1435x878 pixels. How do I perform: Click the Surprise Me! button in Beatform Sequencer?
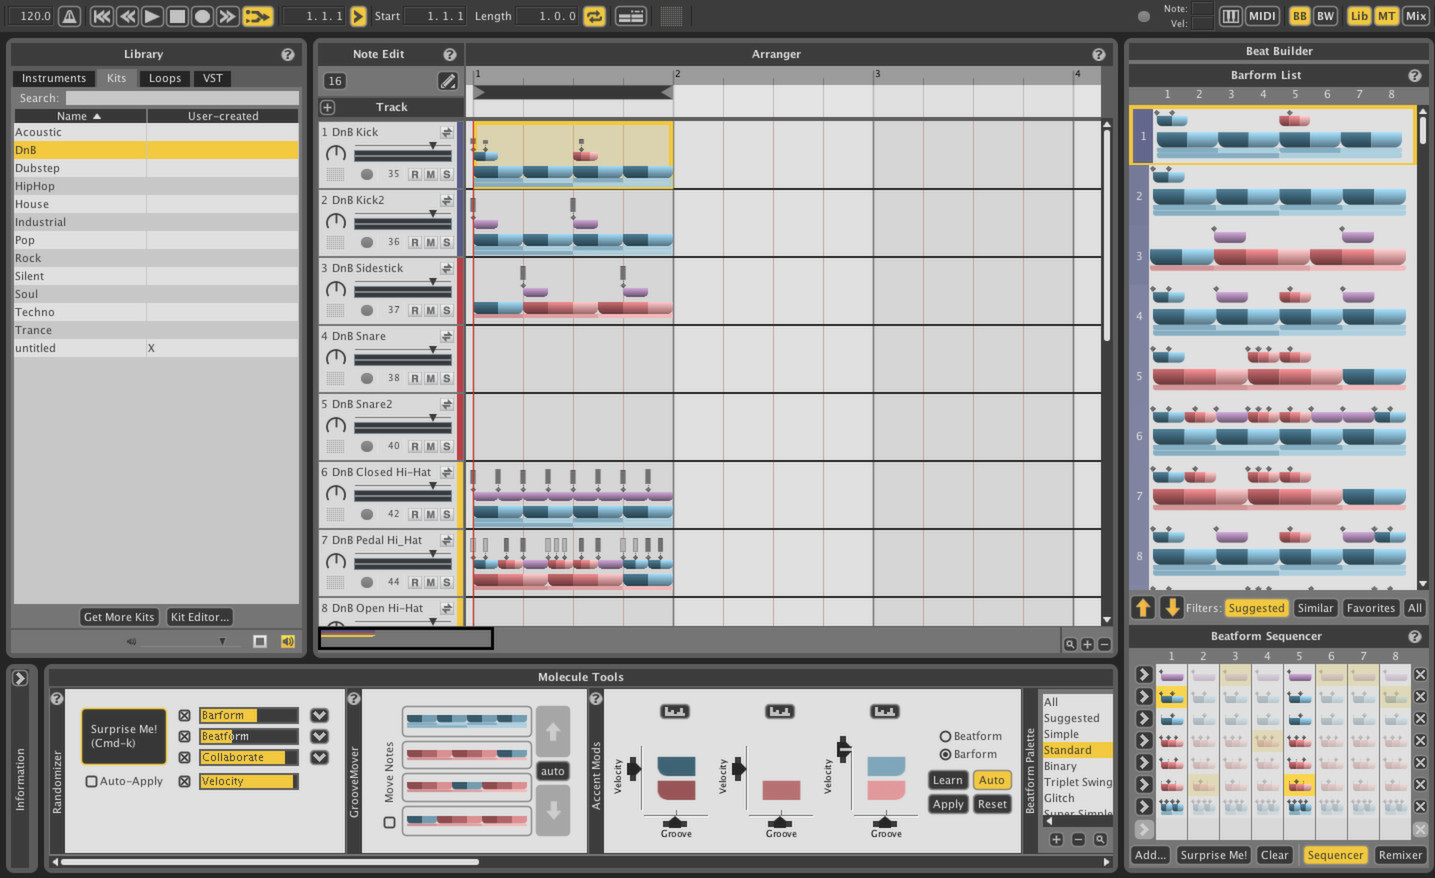(1213, 855)
